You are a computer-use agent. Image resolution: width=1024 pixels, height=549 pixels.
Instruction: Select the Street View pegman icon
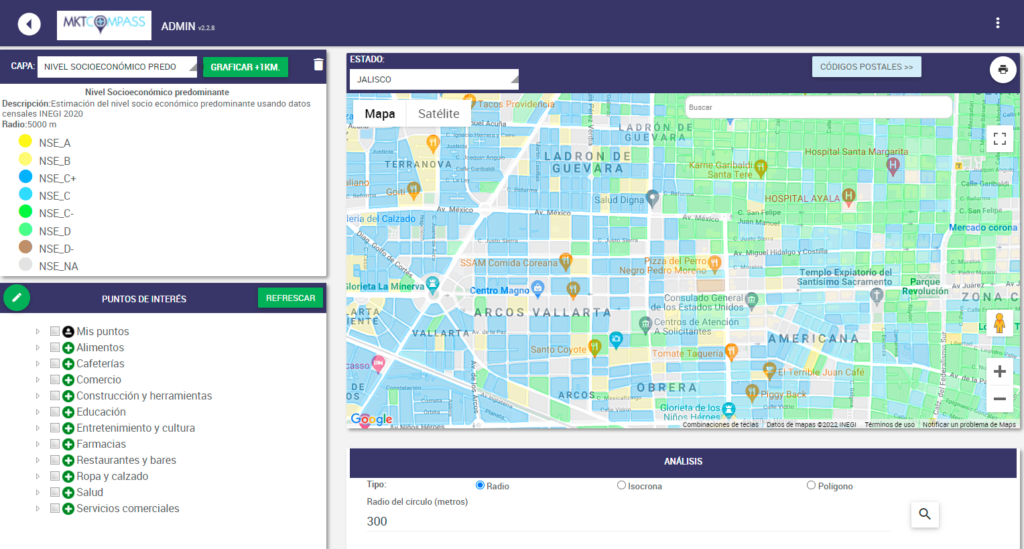(998, 324)
